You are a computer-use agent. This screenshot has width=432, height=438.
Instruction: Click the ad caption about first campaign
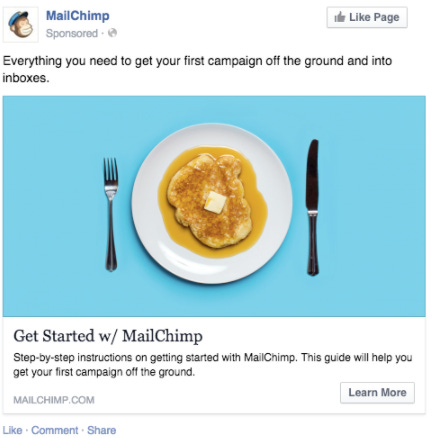[x=197, y=69]
